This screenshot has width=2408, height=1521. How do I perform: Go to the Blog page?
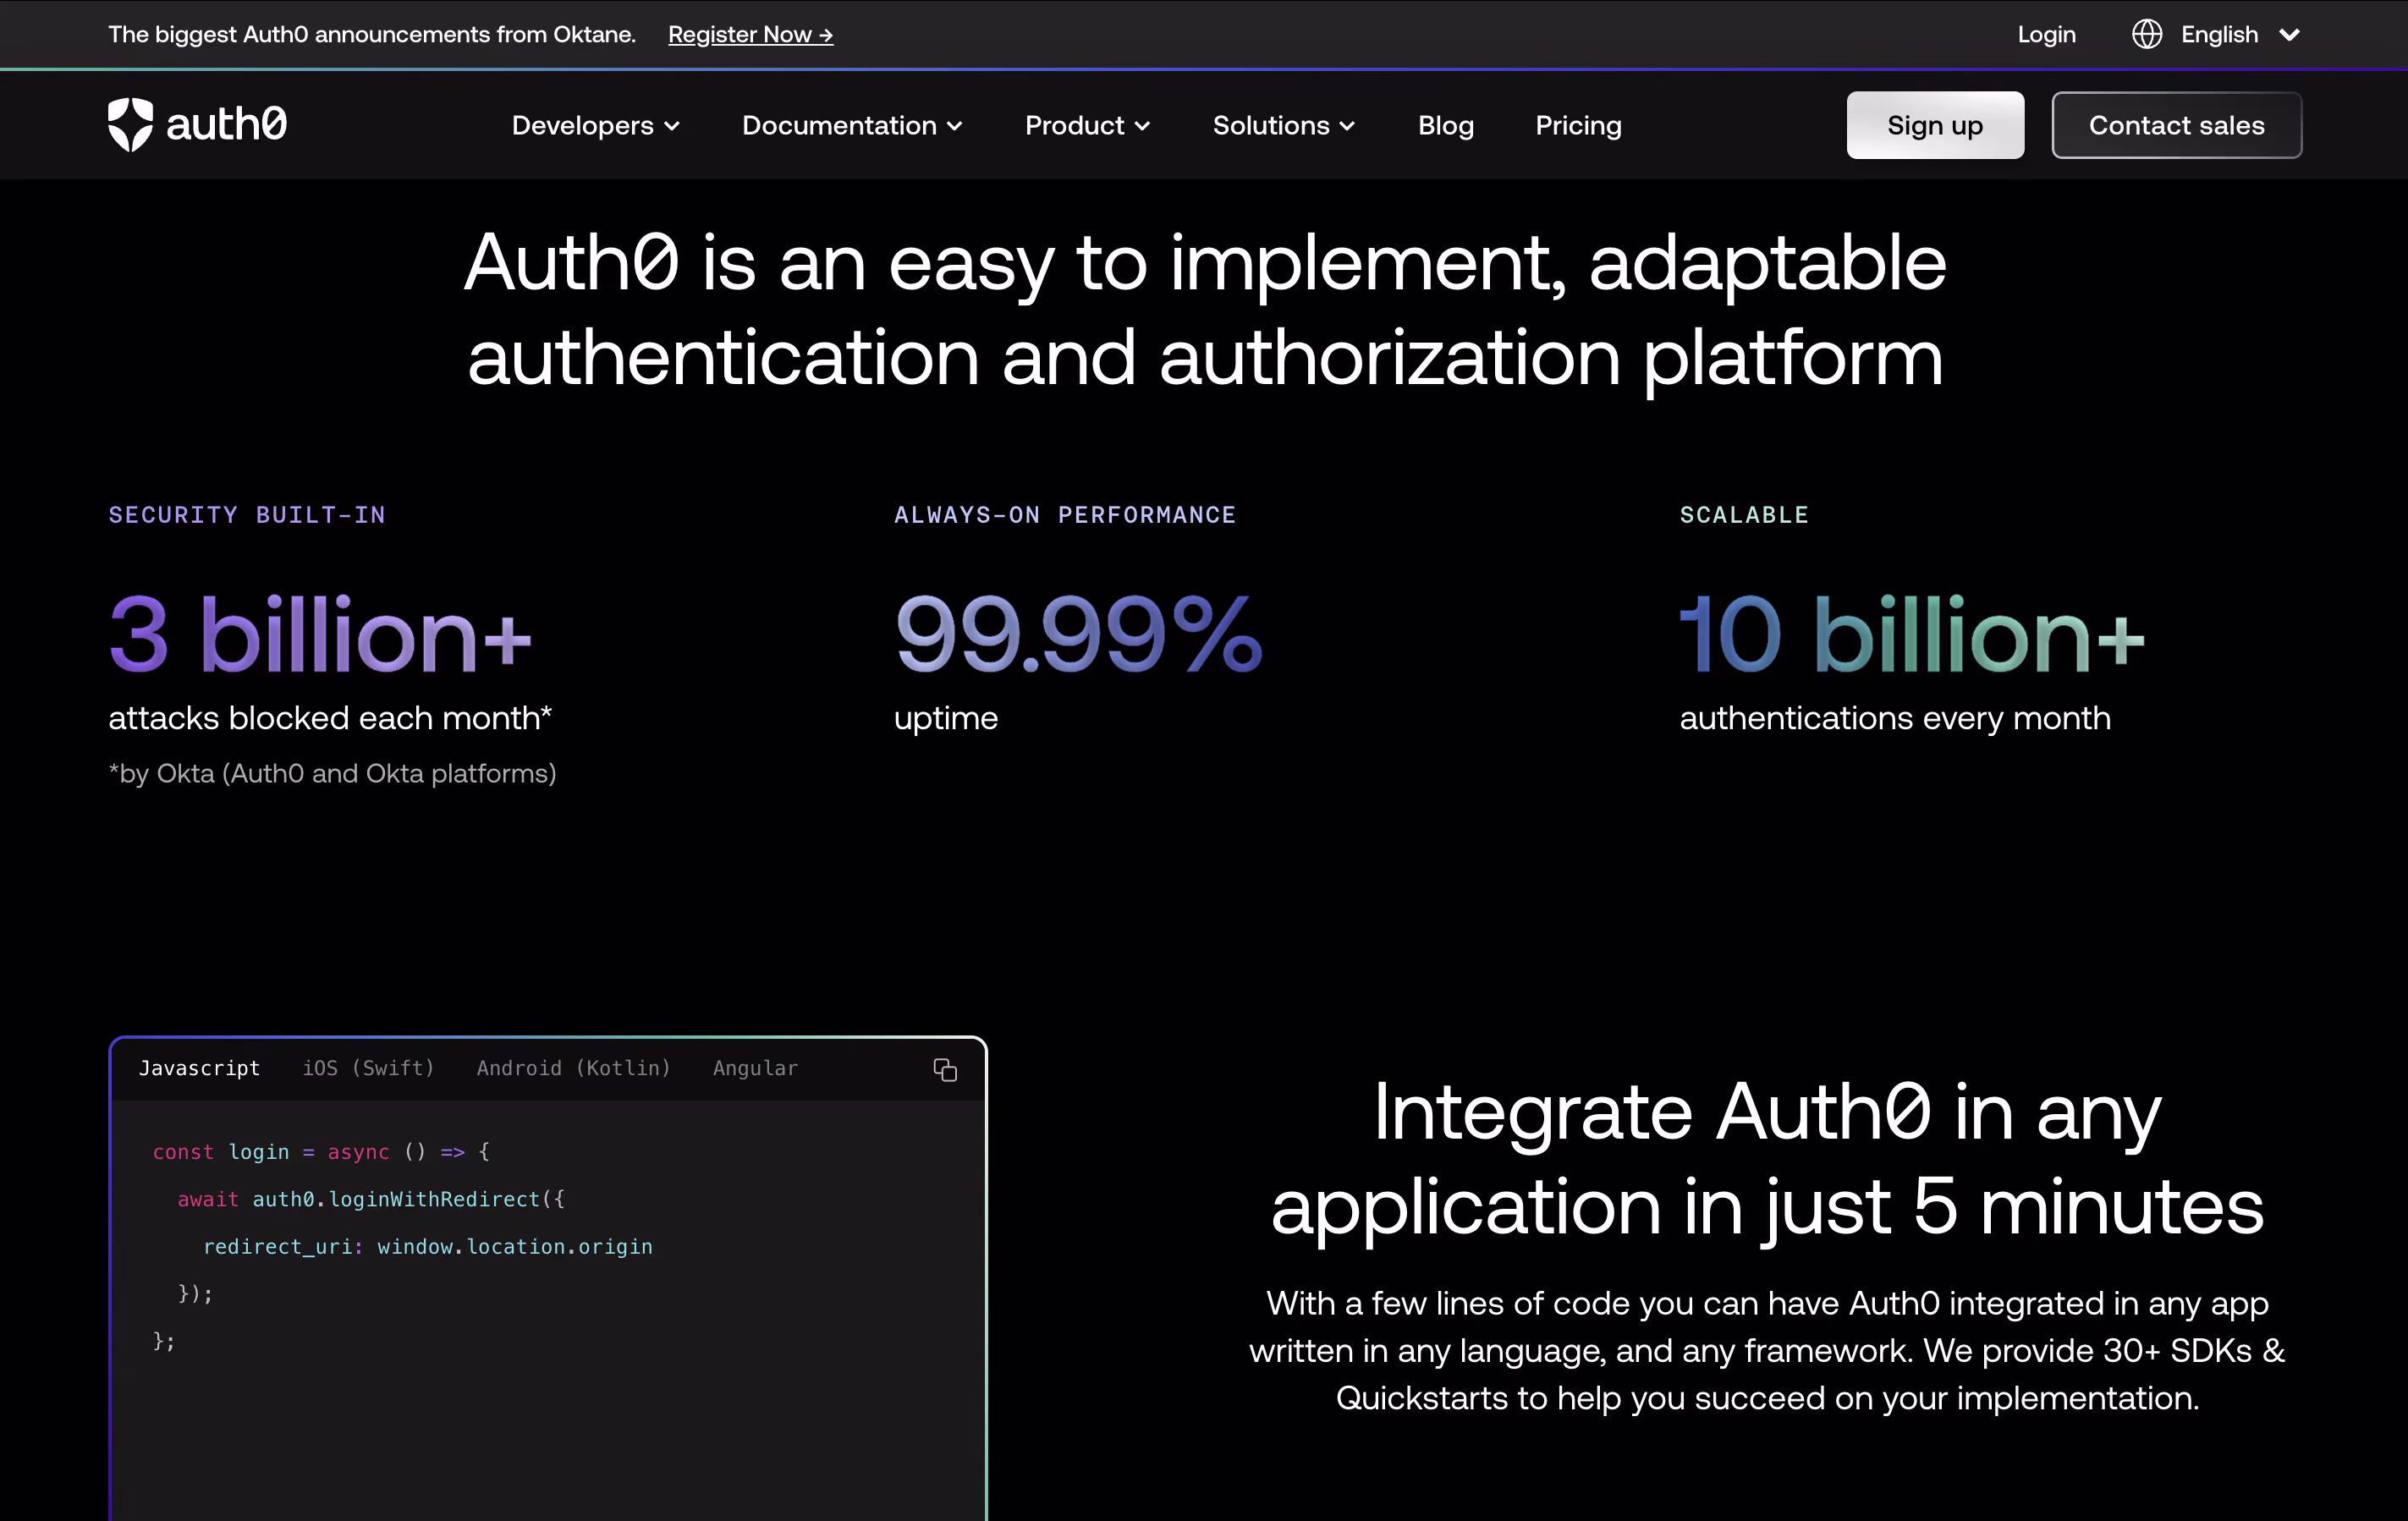[1445, 126]
